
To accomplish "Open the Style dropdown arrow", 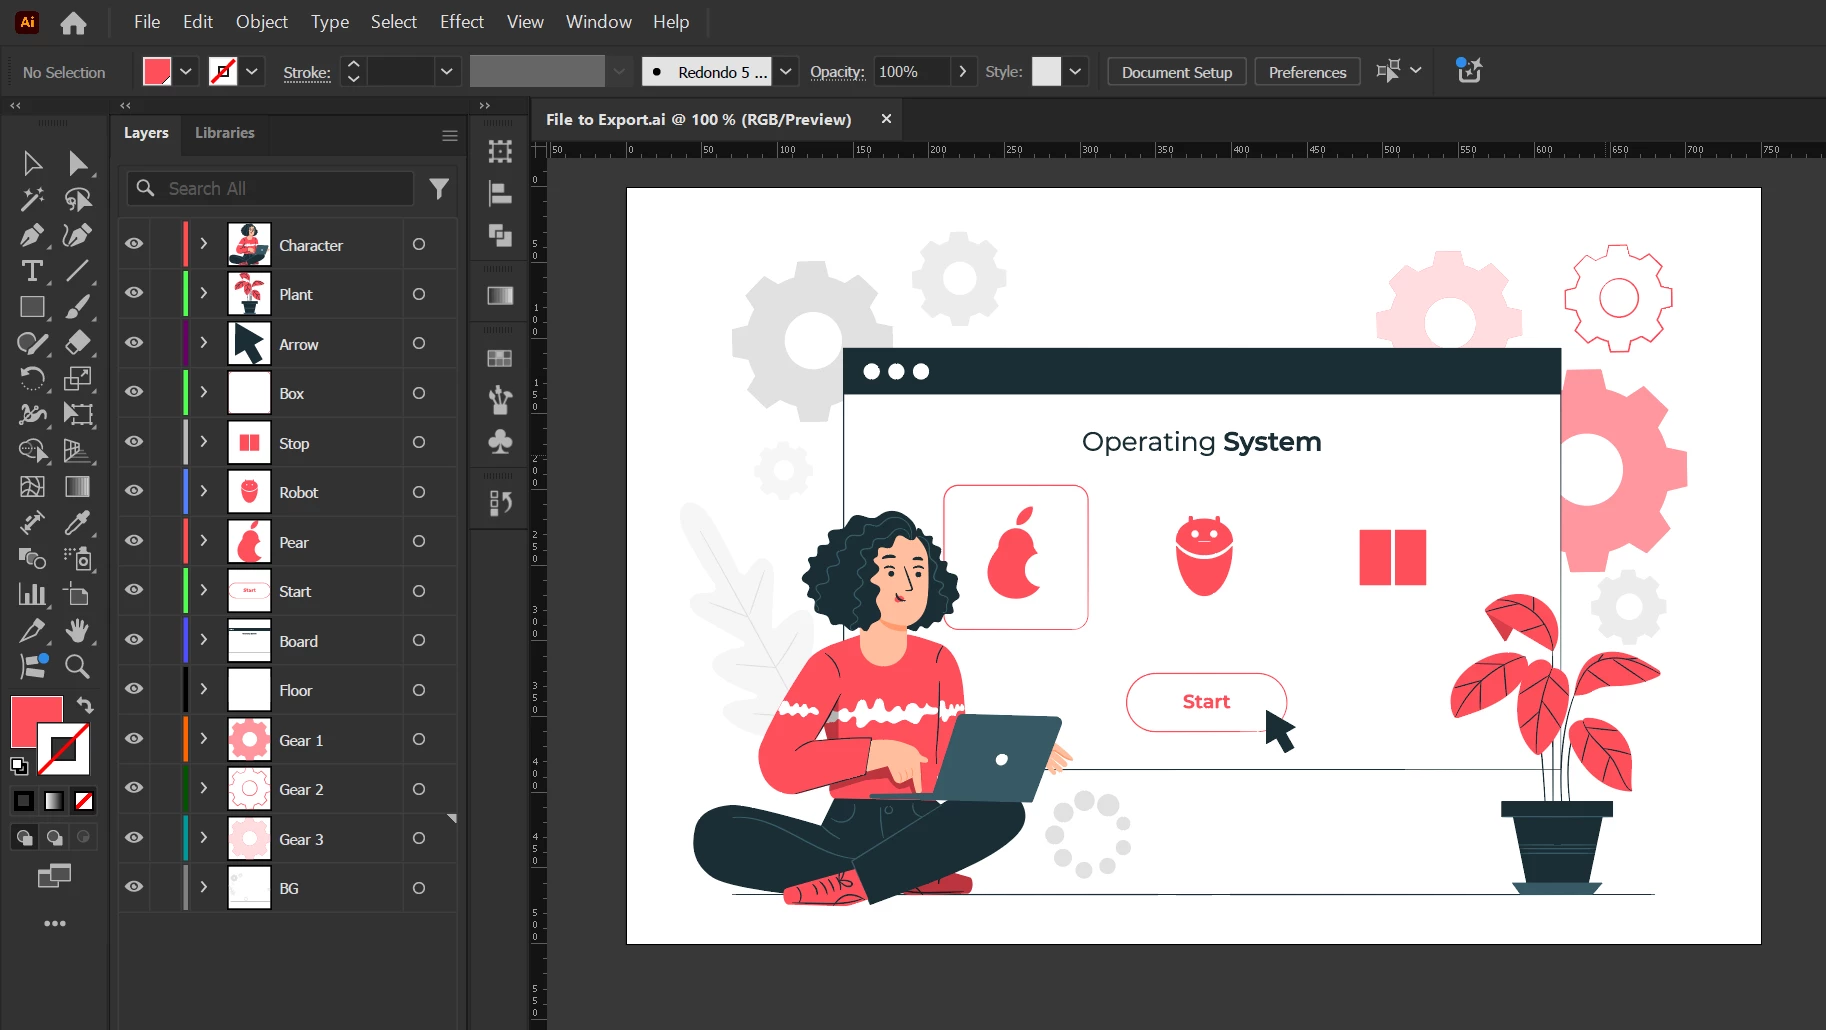I will pos(1075,72).
